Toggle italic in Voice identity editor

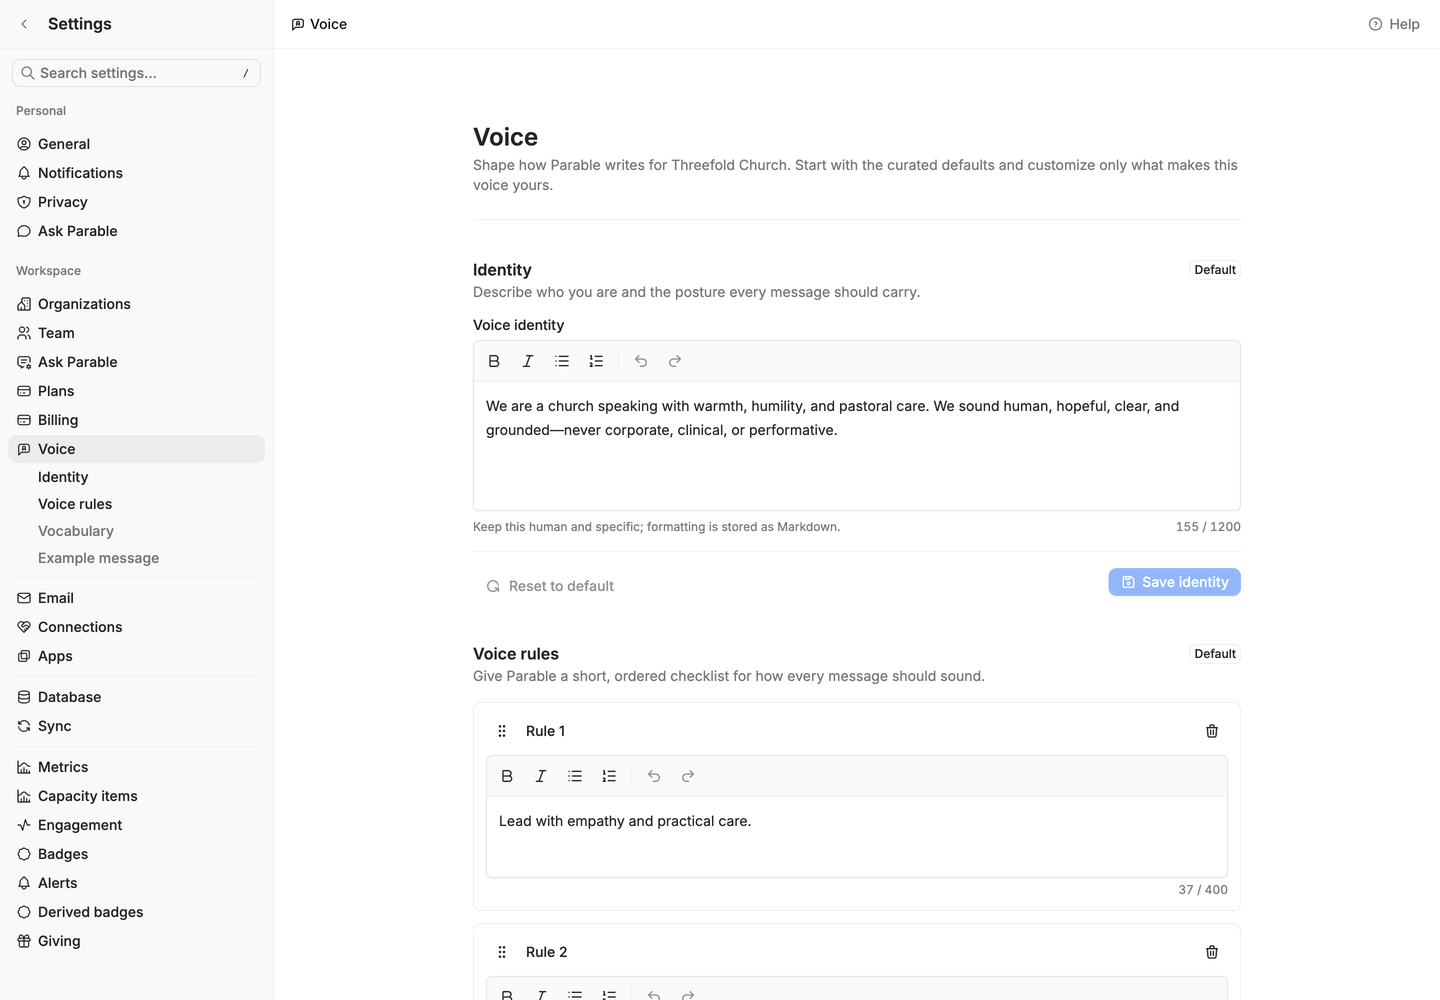pos(528,361)
